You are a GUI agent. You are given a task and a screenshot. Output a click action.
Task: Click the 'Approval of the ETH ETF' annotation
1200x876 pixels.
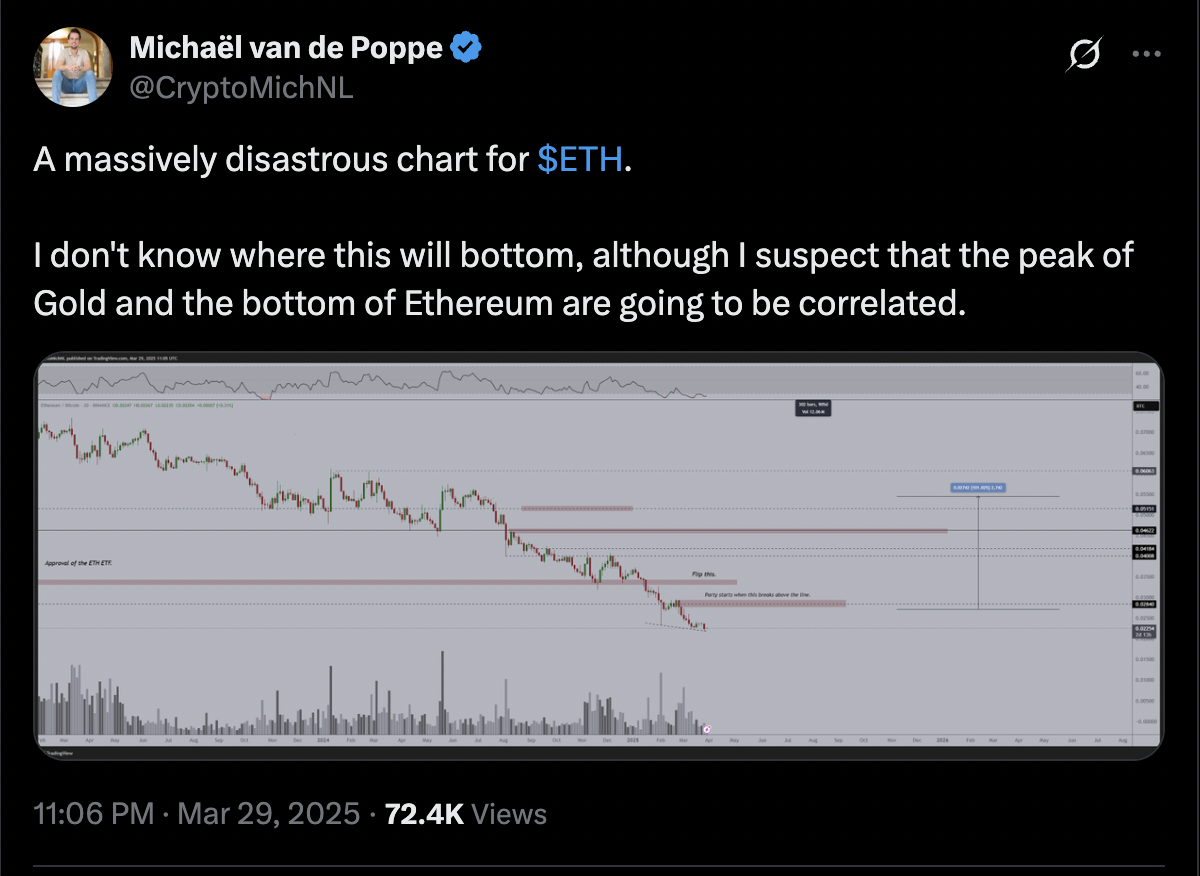point(79,563)
